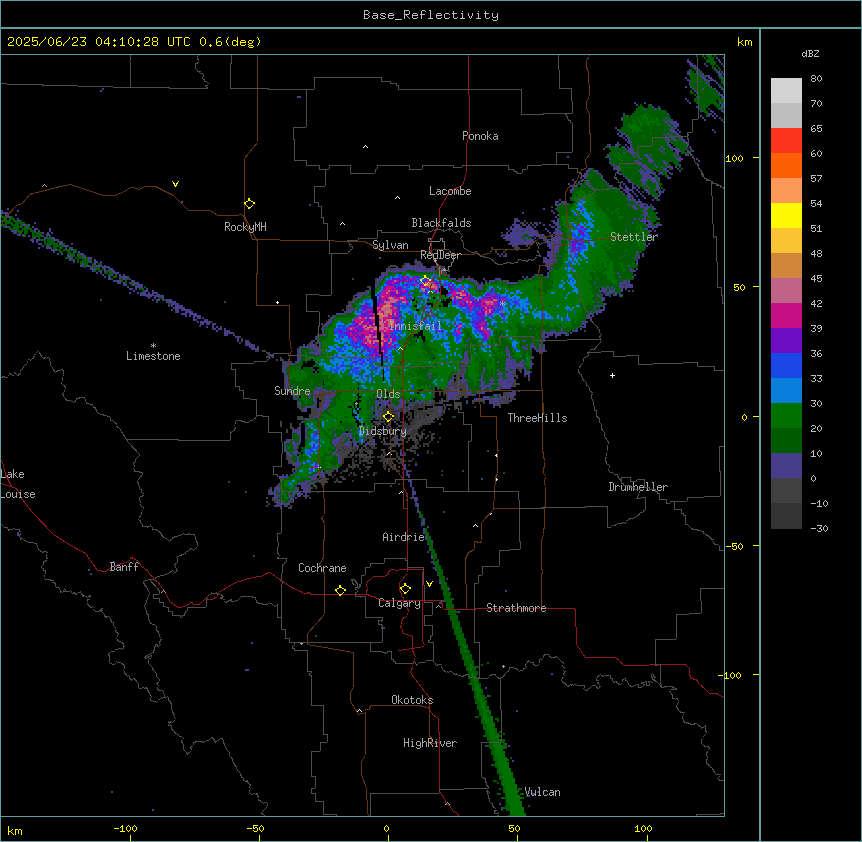Select the red 60–65 dBZ swatch
The image size is (862, 842).
pos(786,141)
